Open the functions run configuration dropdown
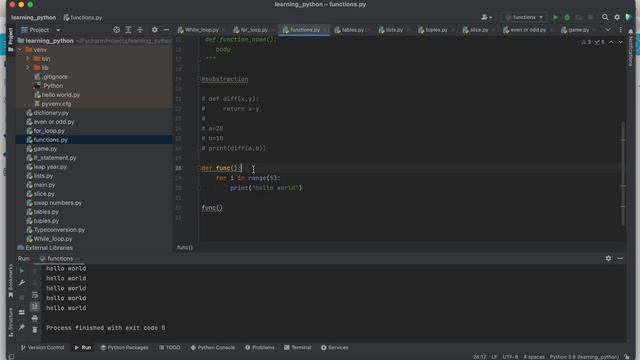This screenshot has width=640, height=360. [x=524, y=17]
